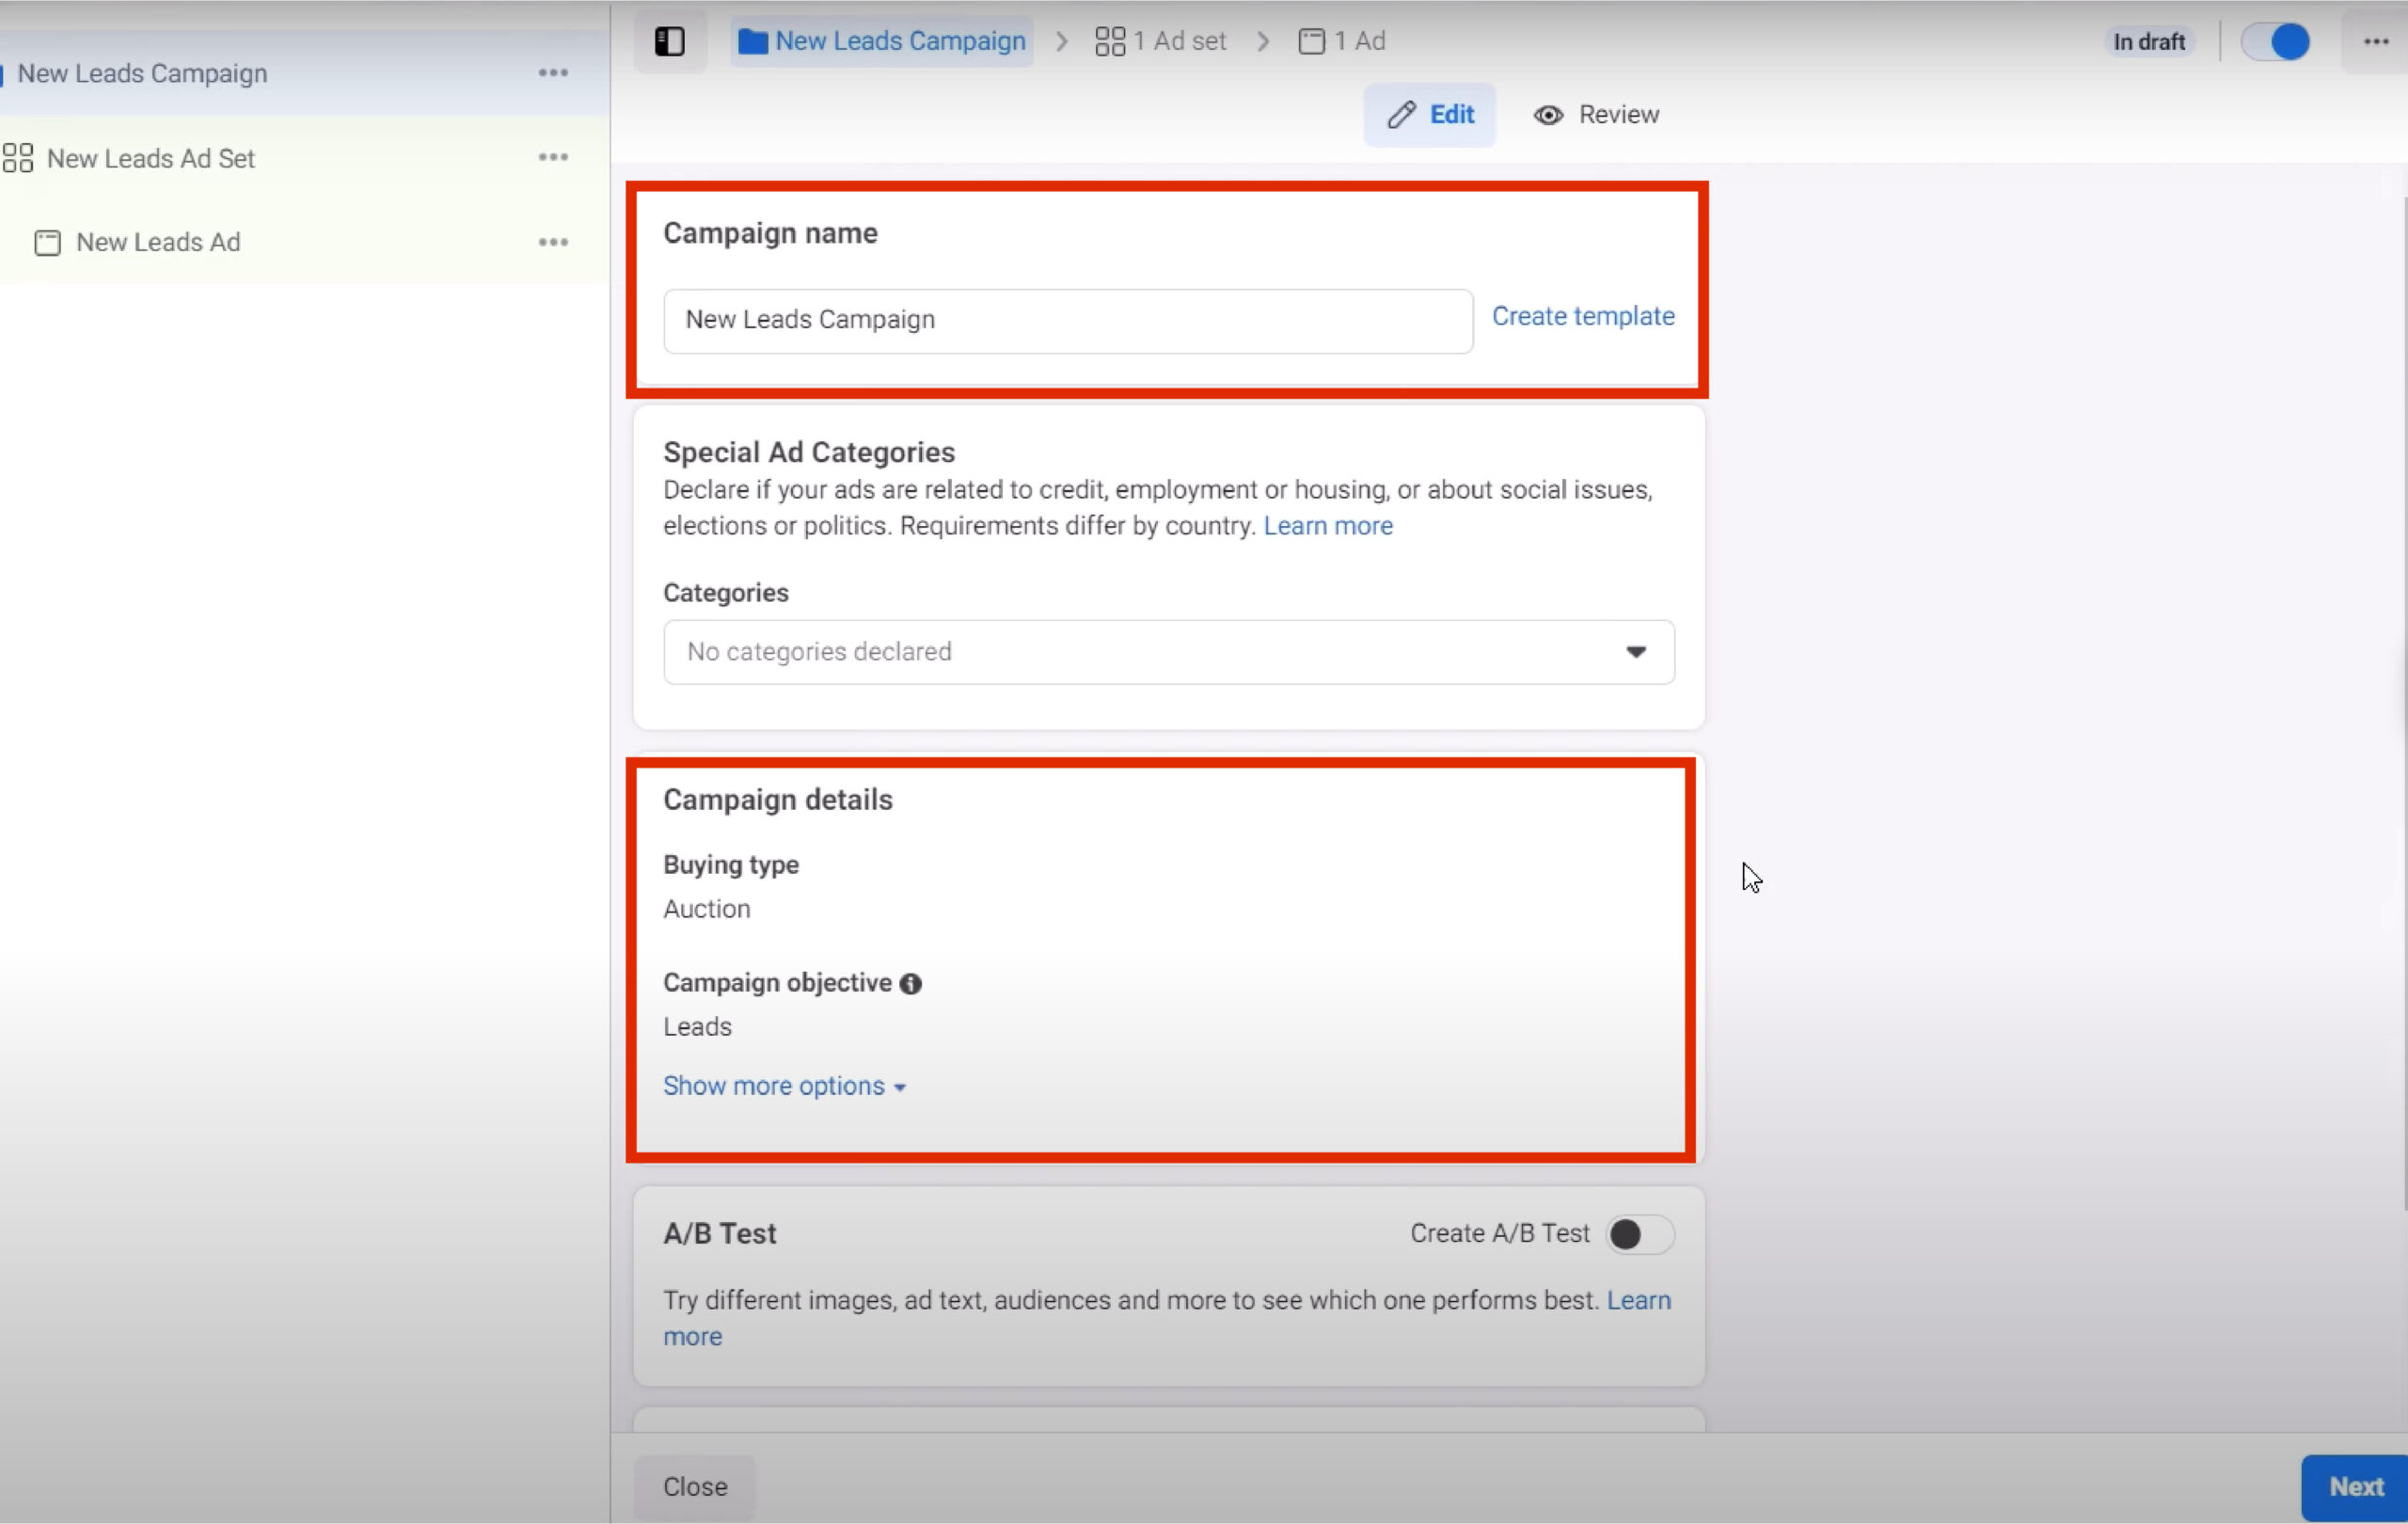
Task: Click the 1 Ad set breadcrumb
Action: point(1160,41)
